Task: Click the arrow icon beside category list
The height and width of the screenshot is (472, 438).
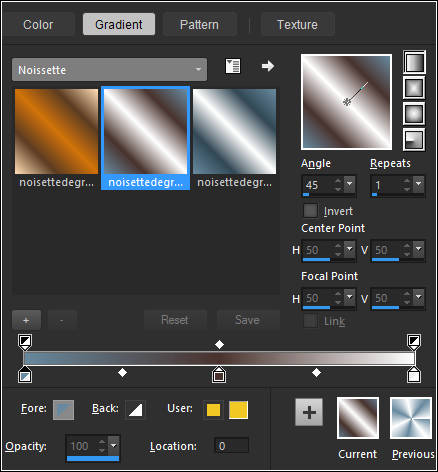Action: pos(268,66)
